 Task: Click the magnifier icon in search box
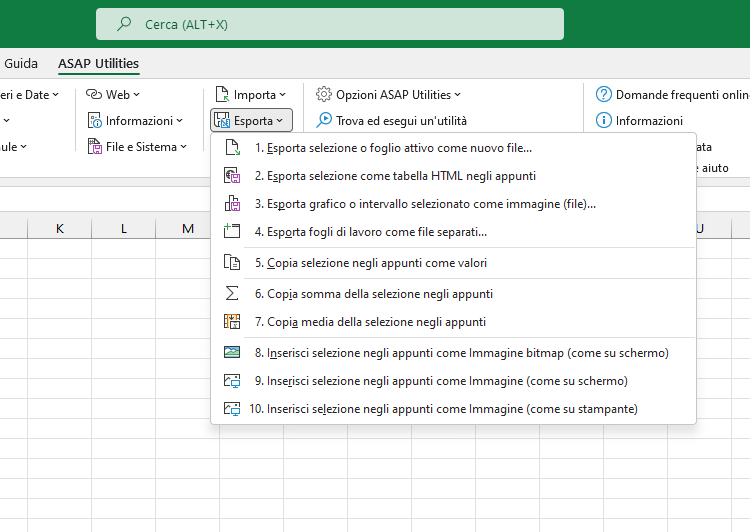(124, 23)
